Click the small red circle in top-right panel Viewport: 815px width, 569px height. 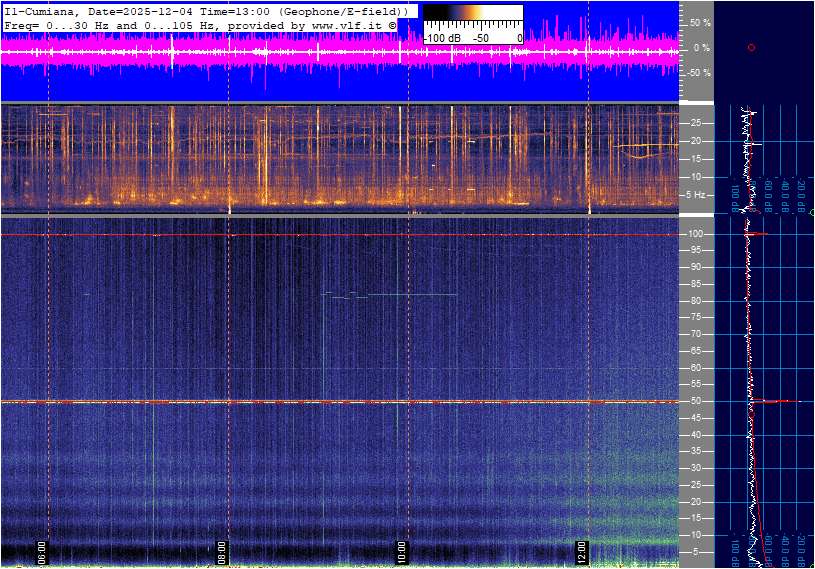pyautogui.click(x=751, y=47)
